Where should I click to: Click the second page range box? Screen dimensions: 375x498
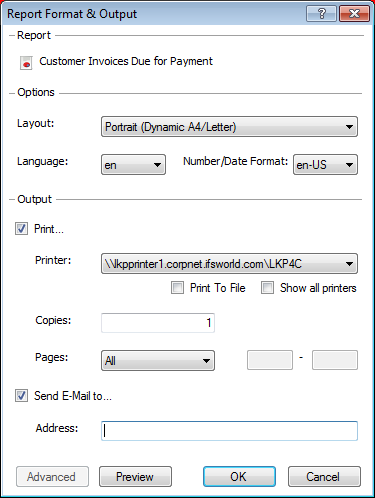click(335, 360)
